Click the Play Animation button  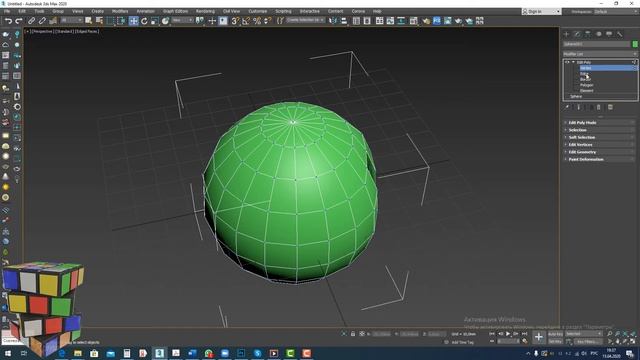(x=508, y=334)
